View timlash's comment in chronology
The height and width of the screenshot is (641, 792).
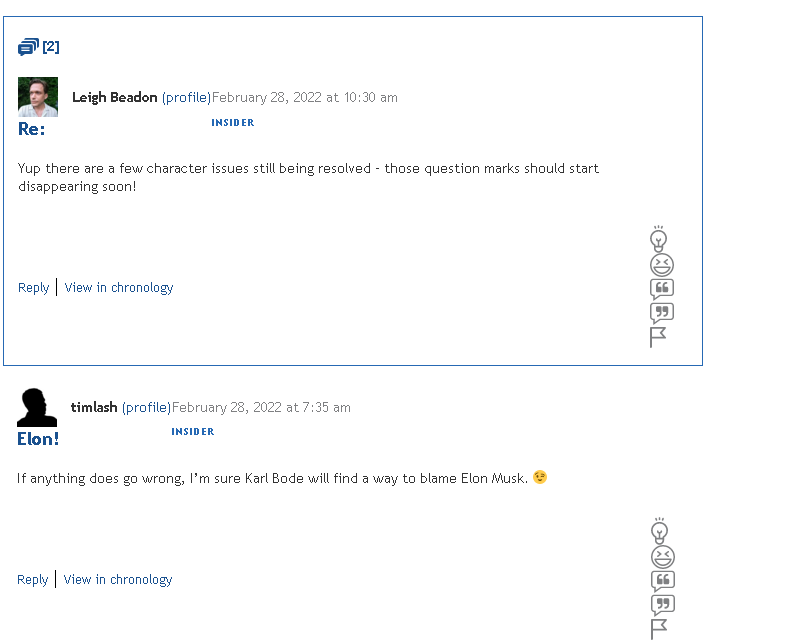pyautogui.click(x=117, y=580)
